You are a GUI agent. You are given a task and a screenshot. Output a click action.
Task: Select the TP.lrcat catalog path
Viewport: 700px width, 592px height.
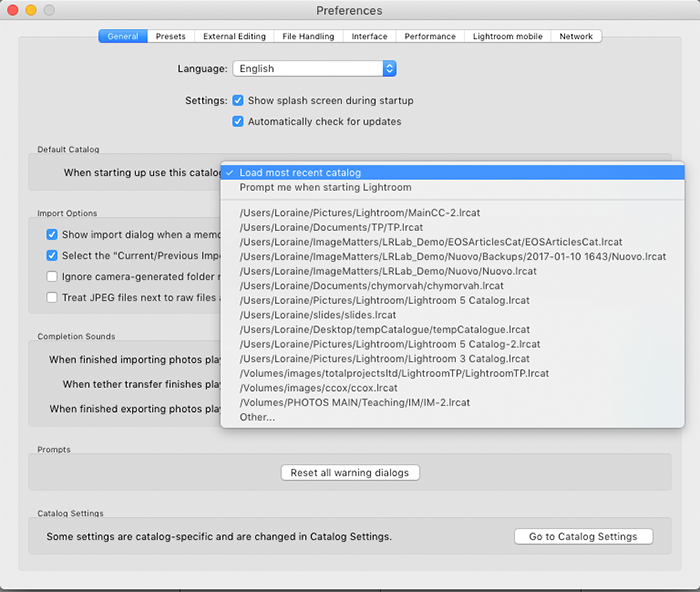pos(452,227)
